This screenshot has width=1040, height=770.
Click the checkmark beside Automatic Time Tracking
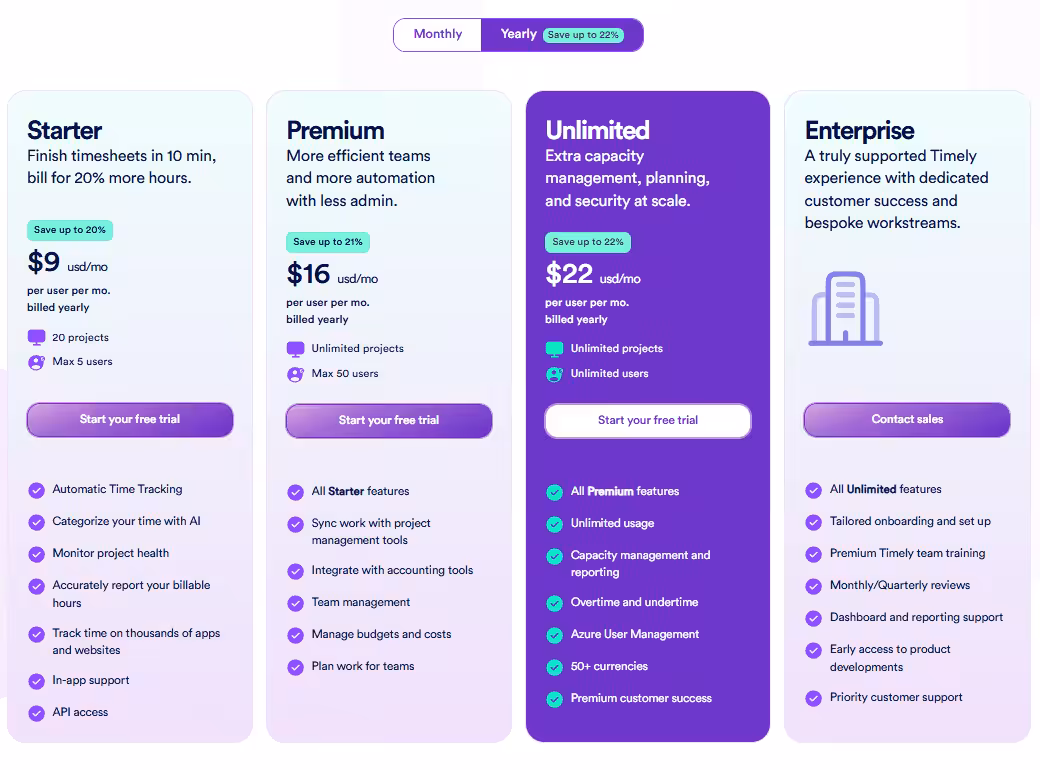pos(37,490)
